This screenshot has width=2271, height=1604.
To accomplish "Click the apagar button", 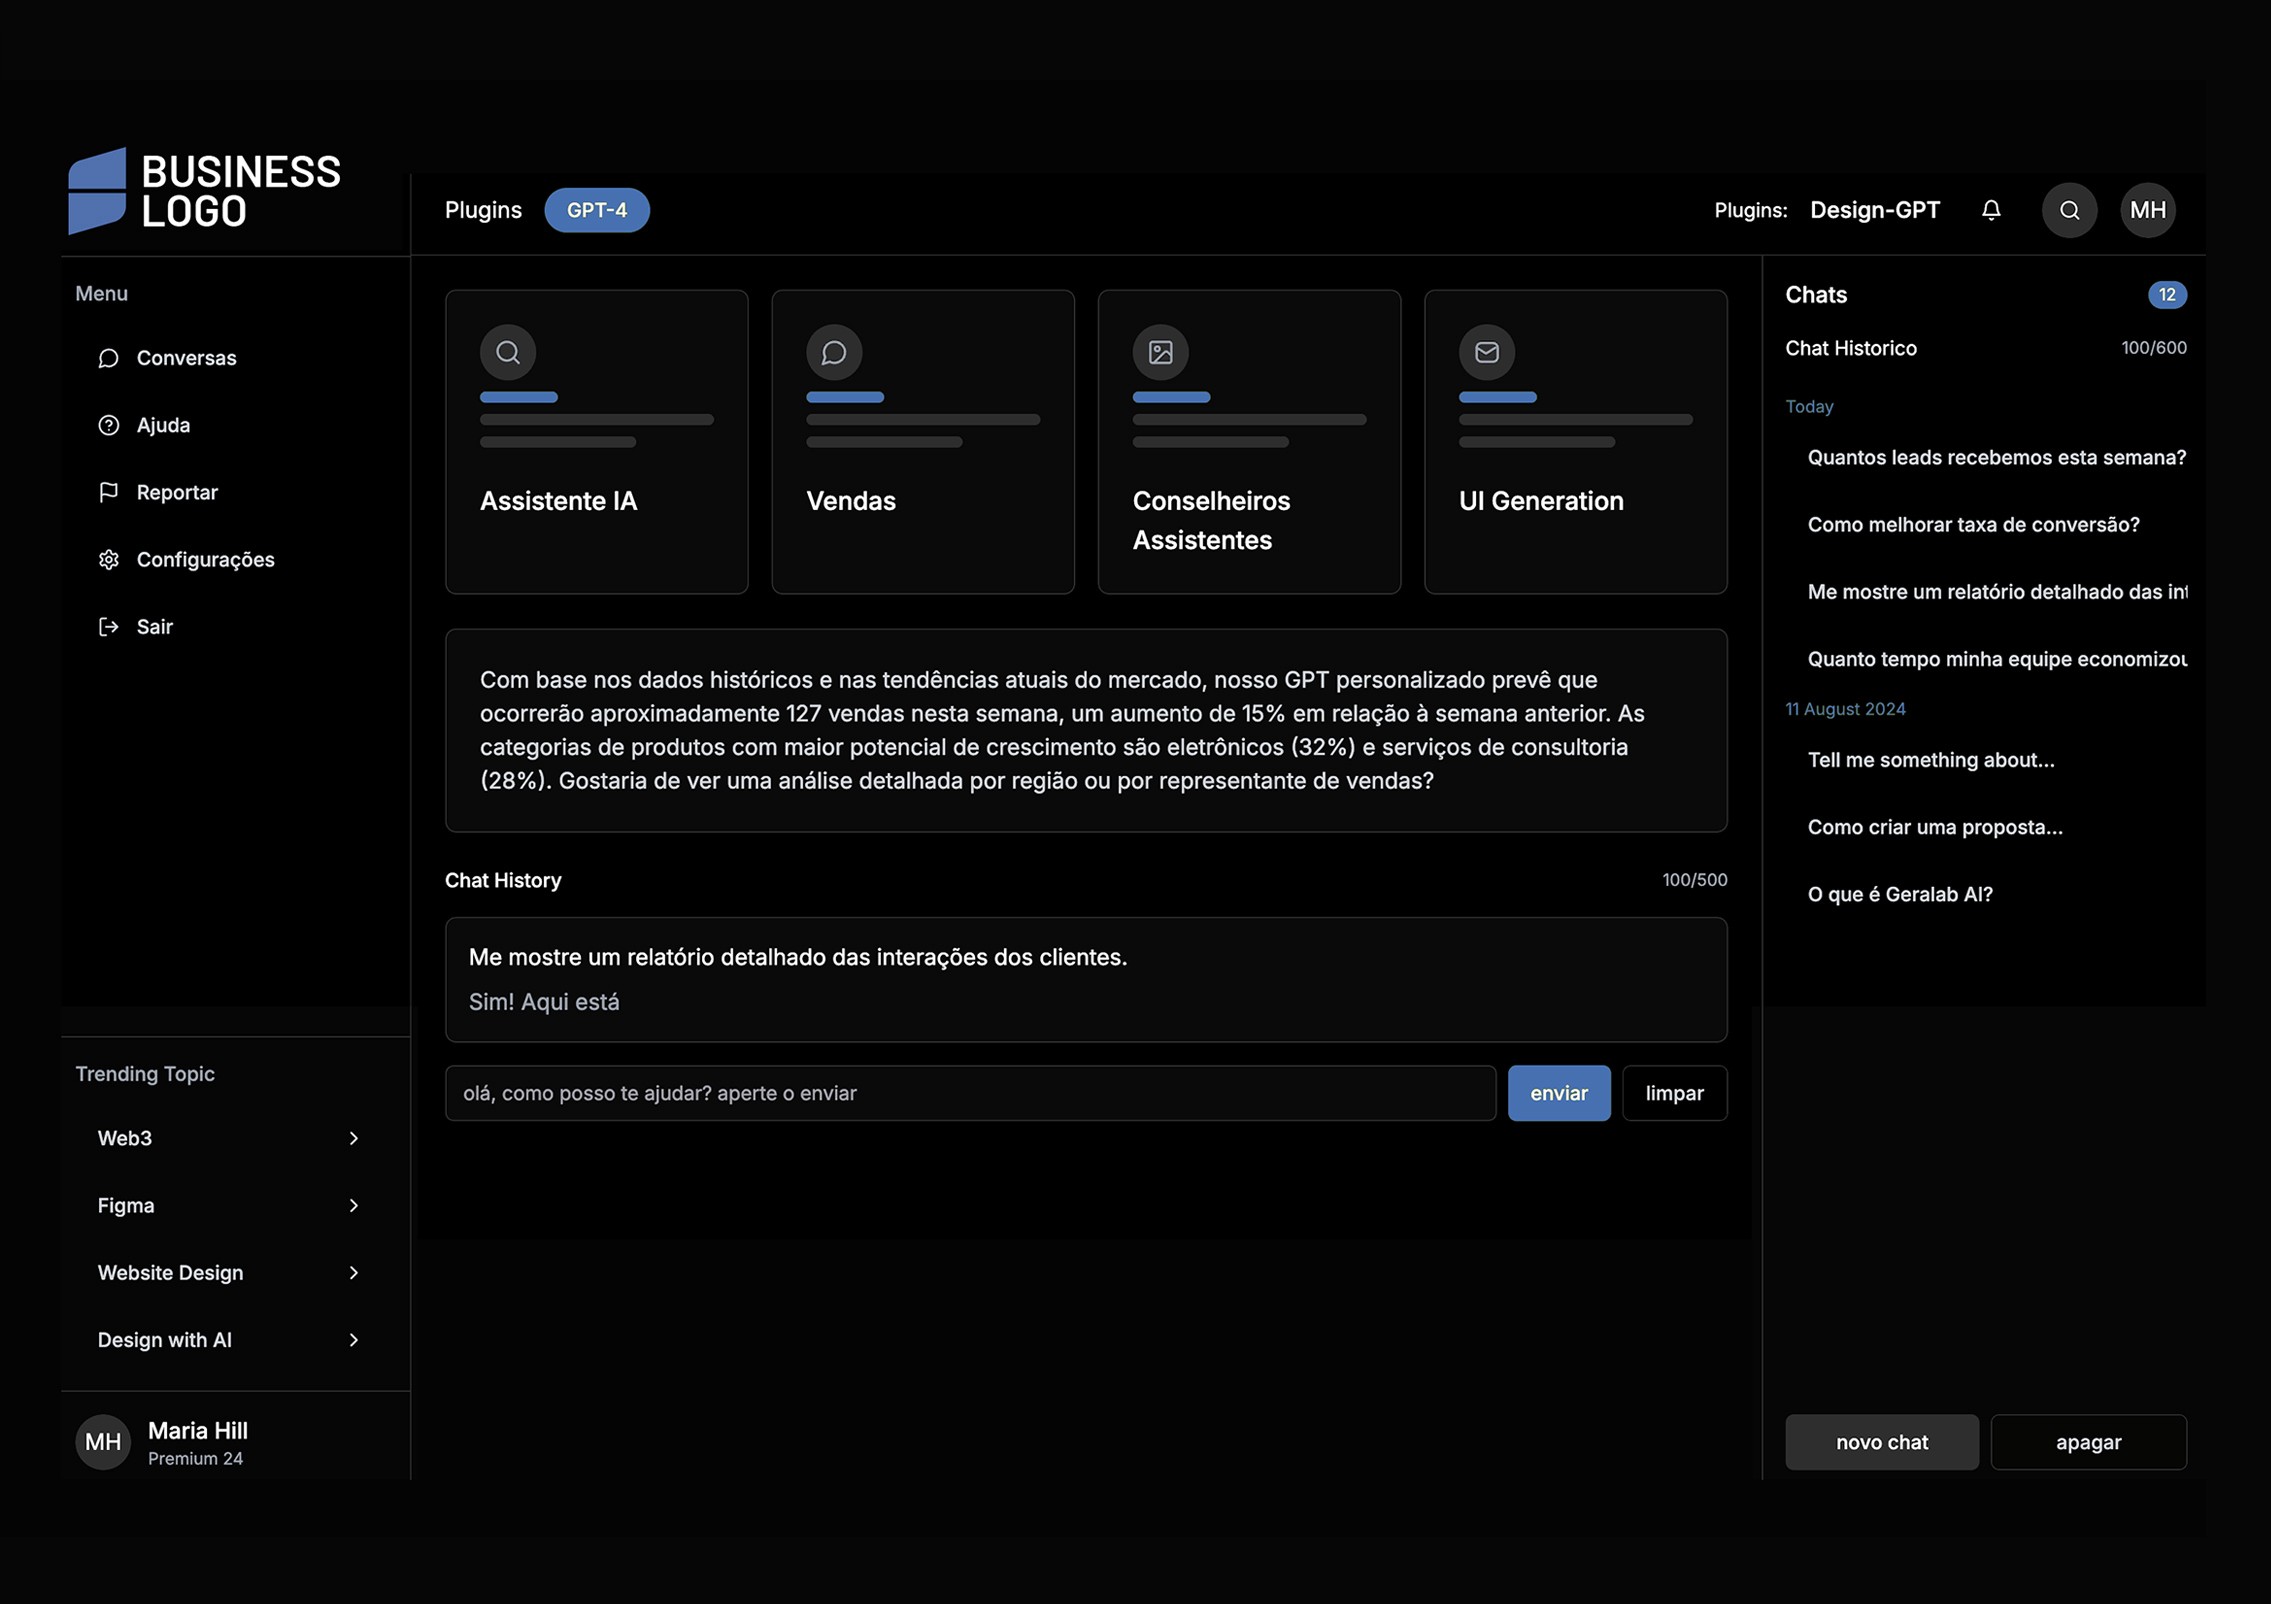I will click(2088, 1442).
